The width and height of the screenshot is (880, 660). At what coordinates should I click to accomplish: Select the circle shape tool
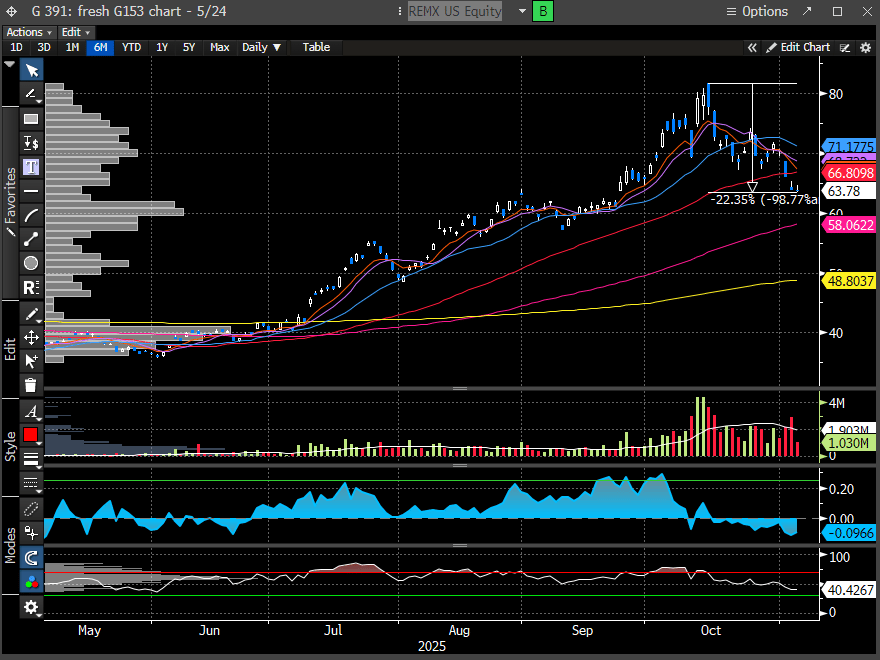click(31, 263)
